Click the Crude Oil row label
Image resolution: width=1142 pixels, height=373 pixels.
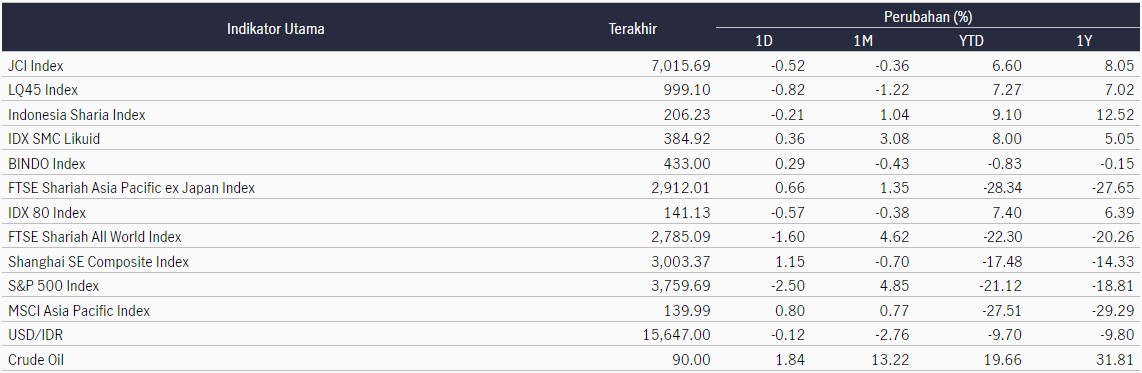point(36,359)
